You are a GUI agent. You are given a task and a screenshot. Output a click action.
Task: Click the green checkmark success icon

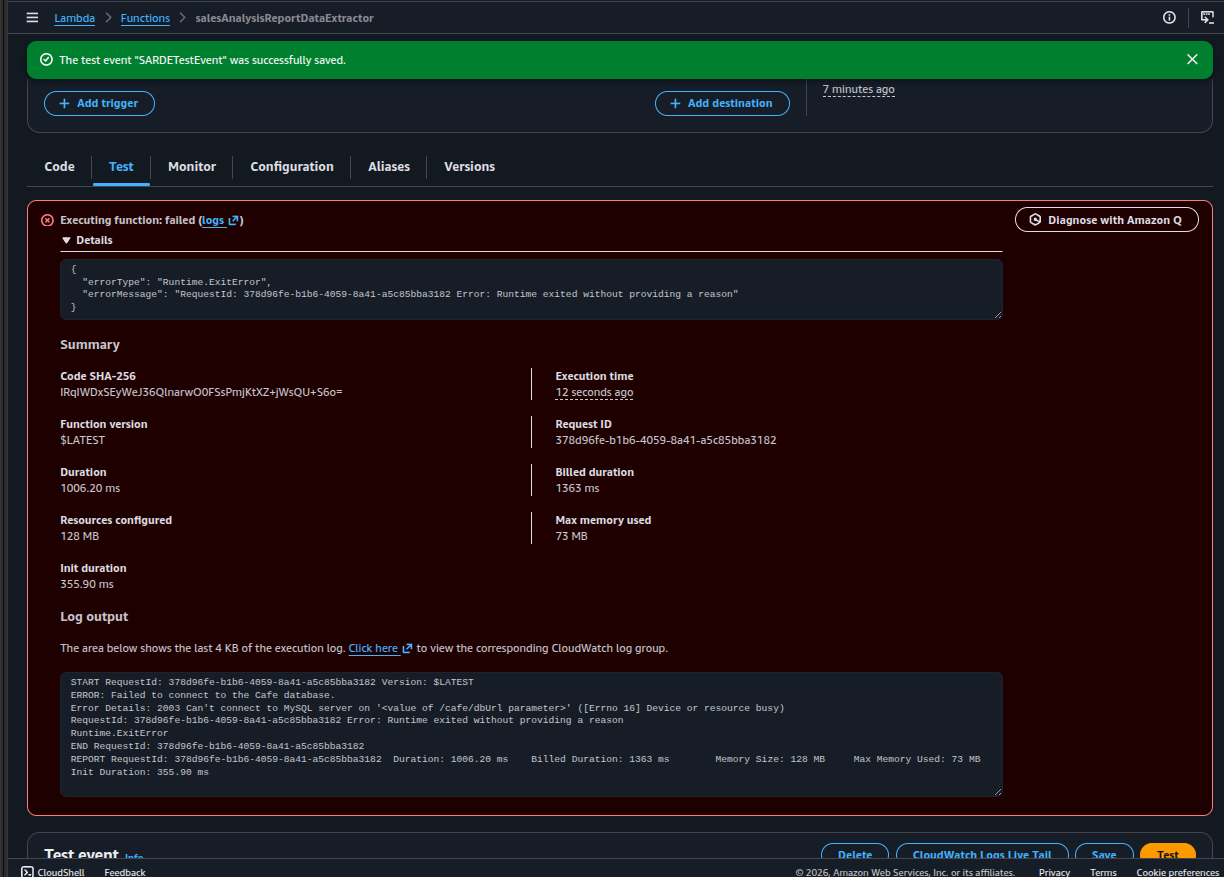tap(46, 60)
